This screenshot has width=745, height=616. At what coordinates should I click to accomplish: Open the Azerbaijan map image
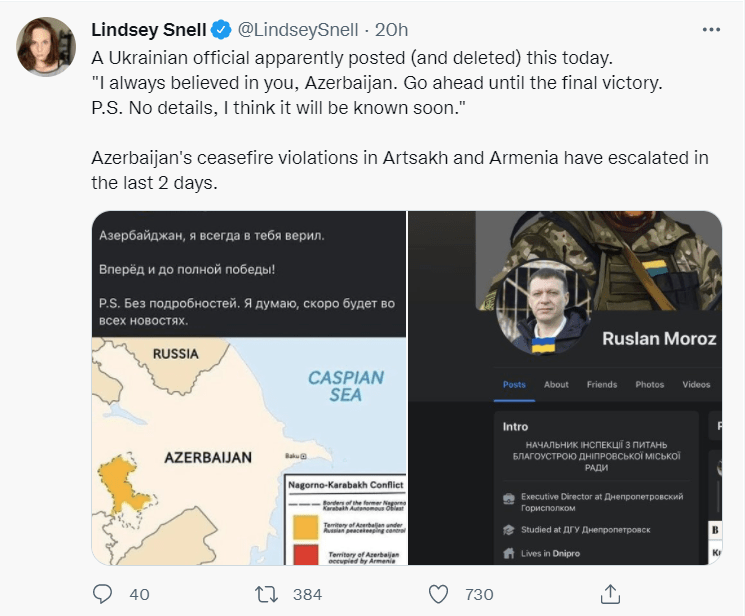pos(248,450)
